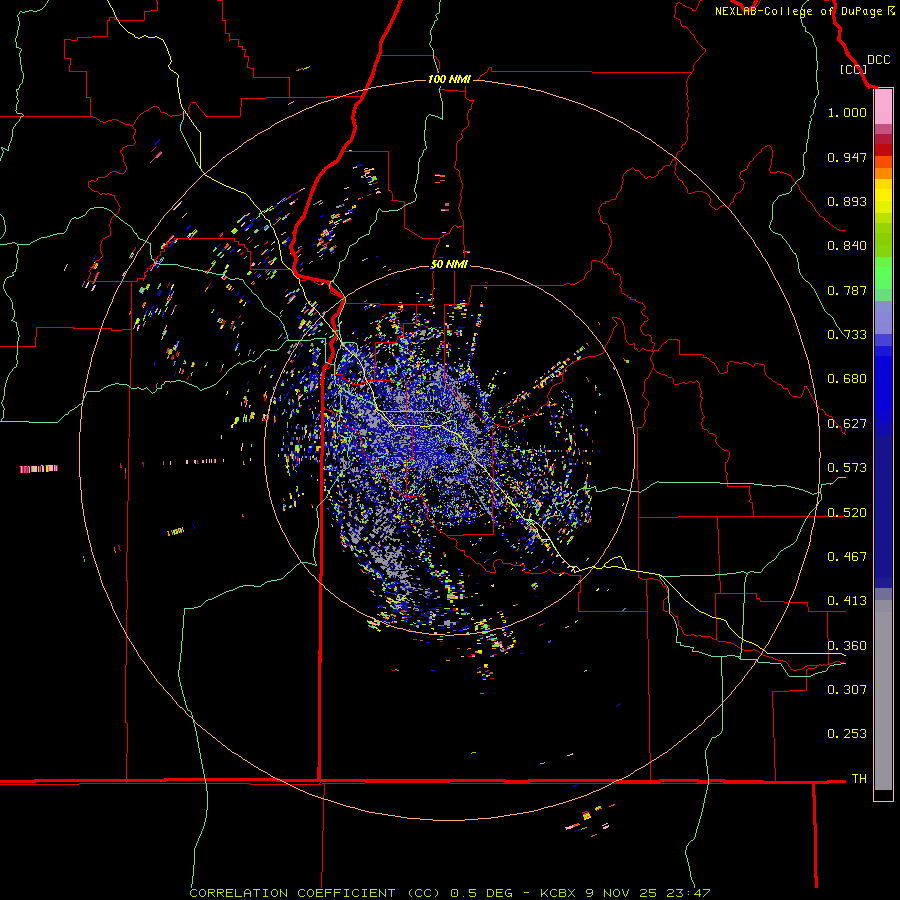Image resolution: width=900 pixels, height=900 pixels.
Task: Click the gray segment of the color bar
Action: tap(883, 695)
